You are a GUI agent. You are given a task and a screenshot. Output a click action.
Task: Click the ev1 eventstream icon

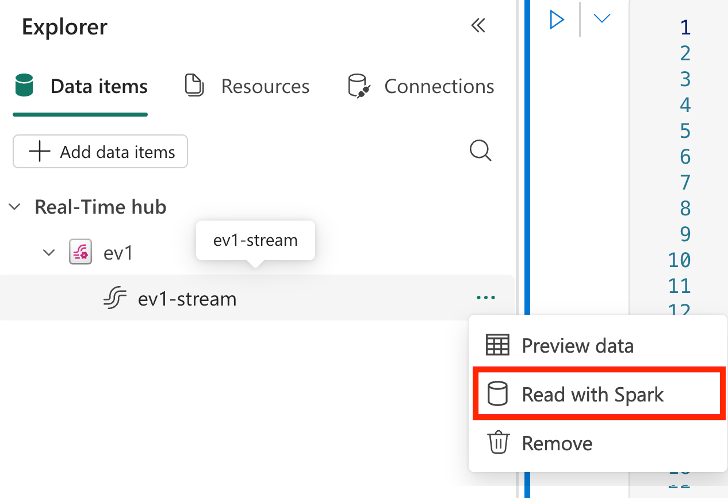click(x=80, y=253)
